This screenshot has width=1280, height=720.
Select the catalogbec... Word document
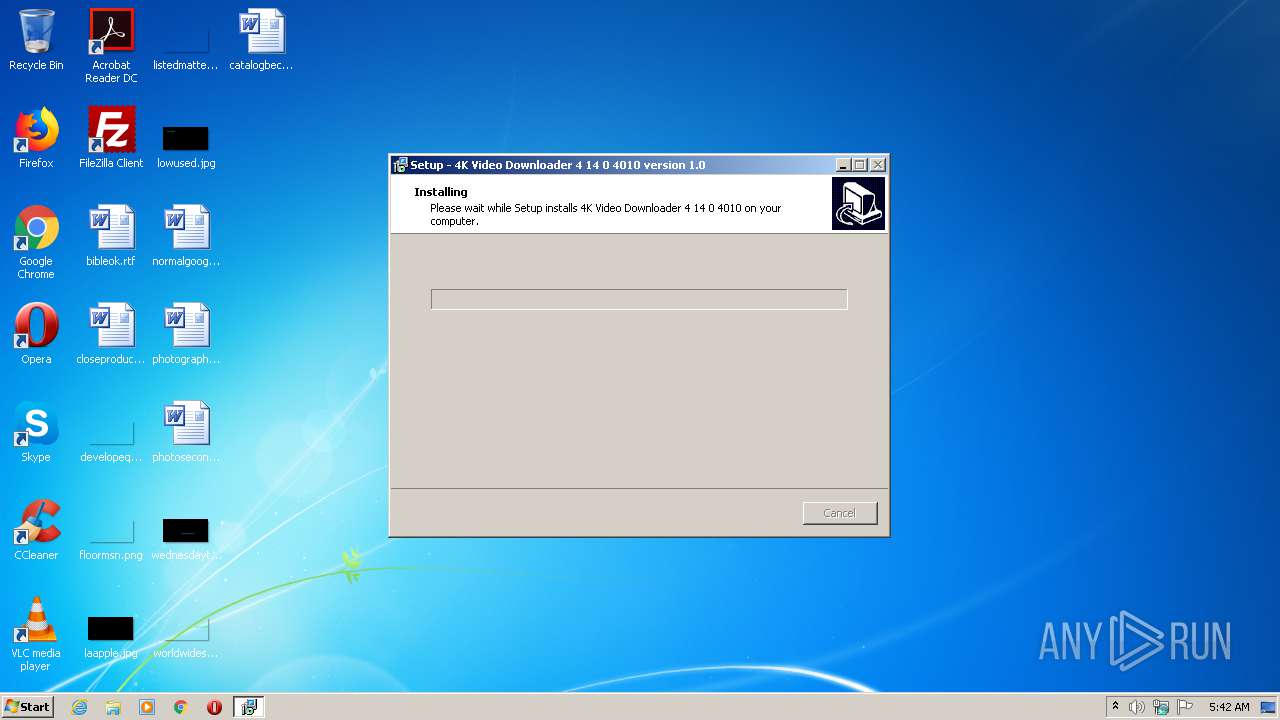(261, 40)
